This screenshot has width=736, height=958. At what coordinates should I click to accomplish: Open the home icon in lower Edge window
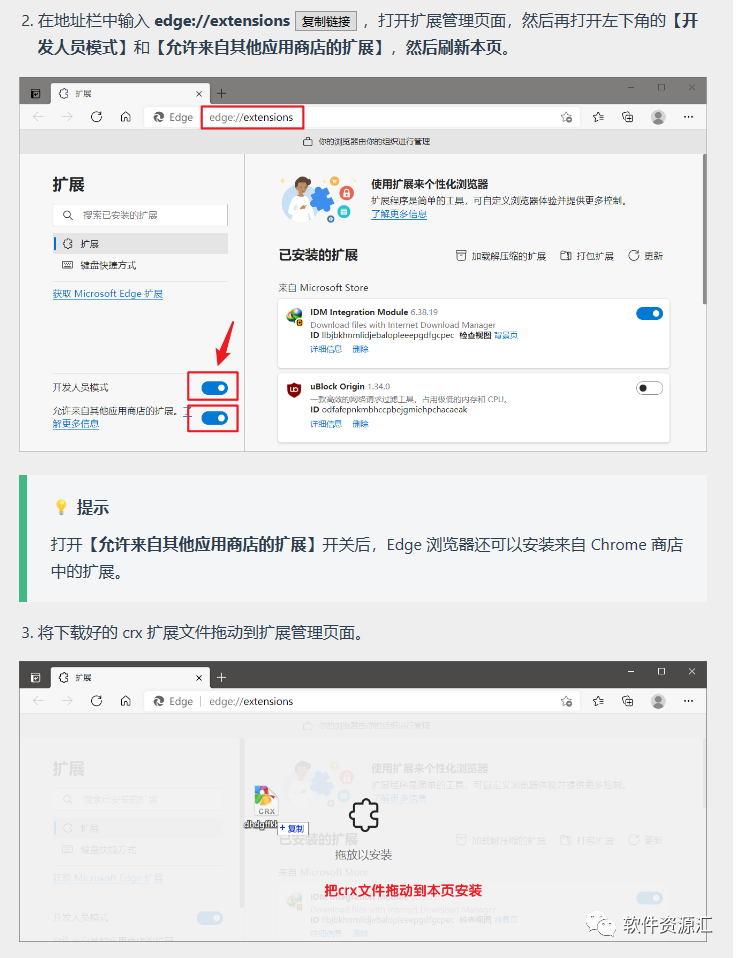126,701
